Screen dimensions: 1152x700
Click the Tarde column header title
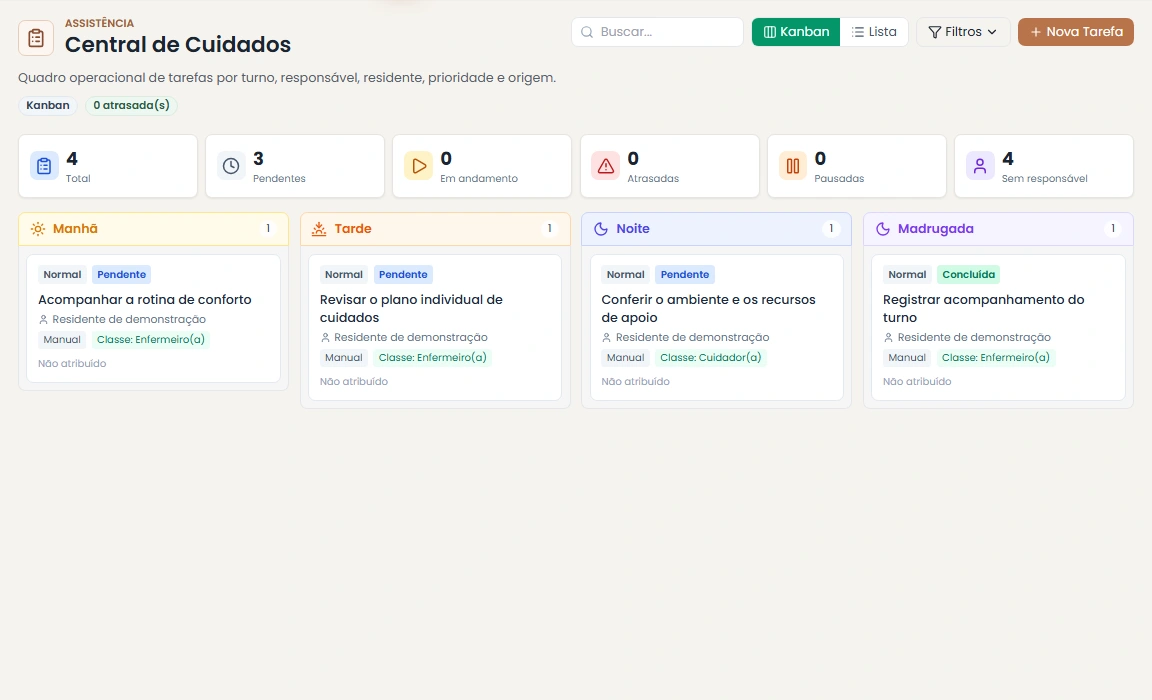(353, 229)
